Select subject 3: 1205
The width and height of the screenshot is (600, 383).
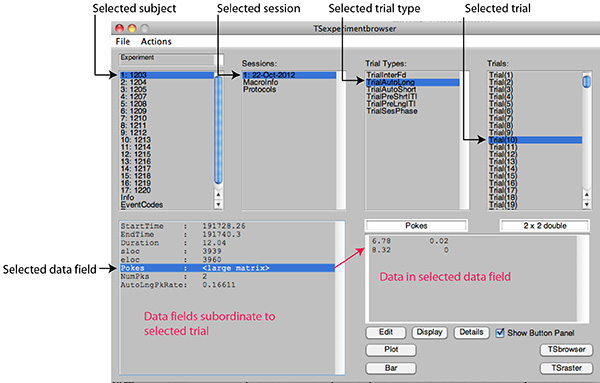[167, 90]
